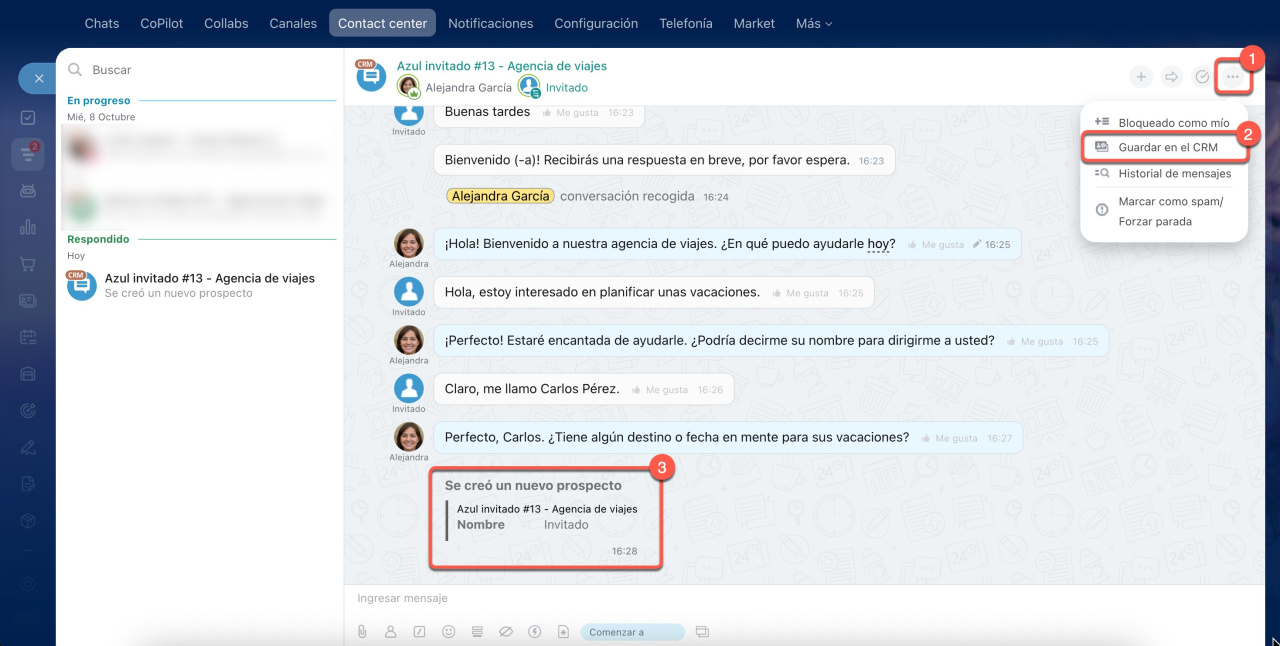Open the shopping cart icon in left sidebar
This screenshot has height=646, width=1280.
point(28,264)
